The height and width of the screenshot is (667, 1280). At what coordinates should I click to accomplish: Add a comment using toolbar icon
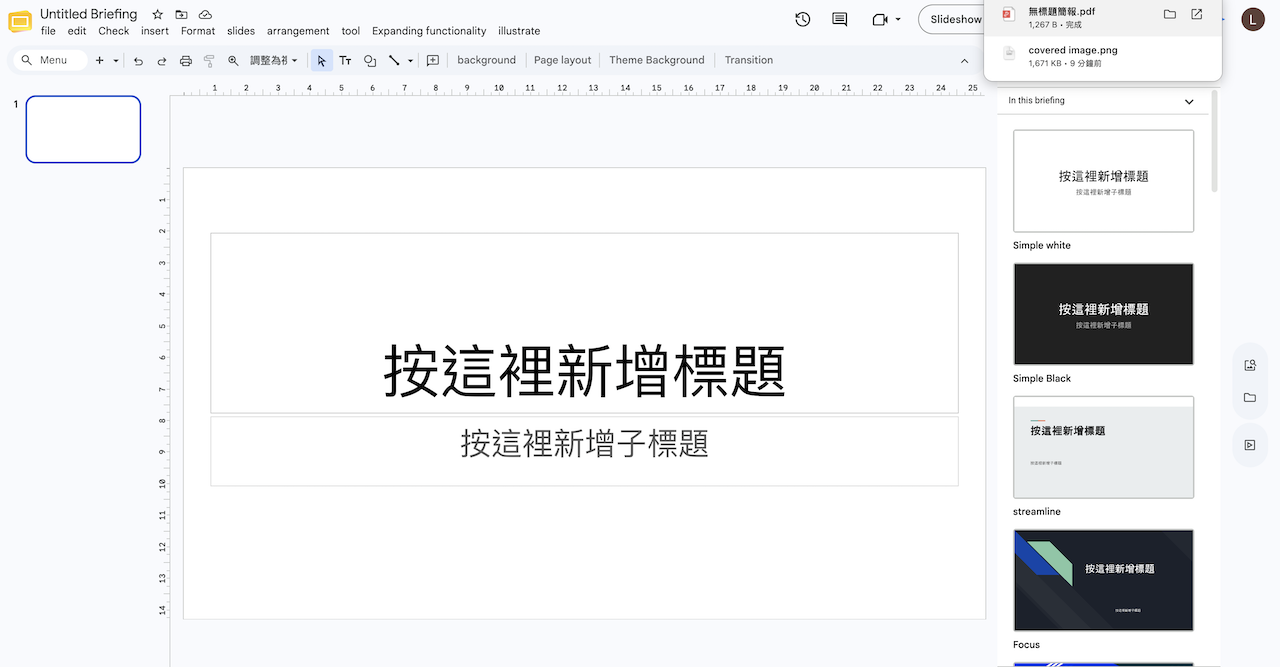pyautogui.click(x=433, y=60)
